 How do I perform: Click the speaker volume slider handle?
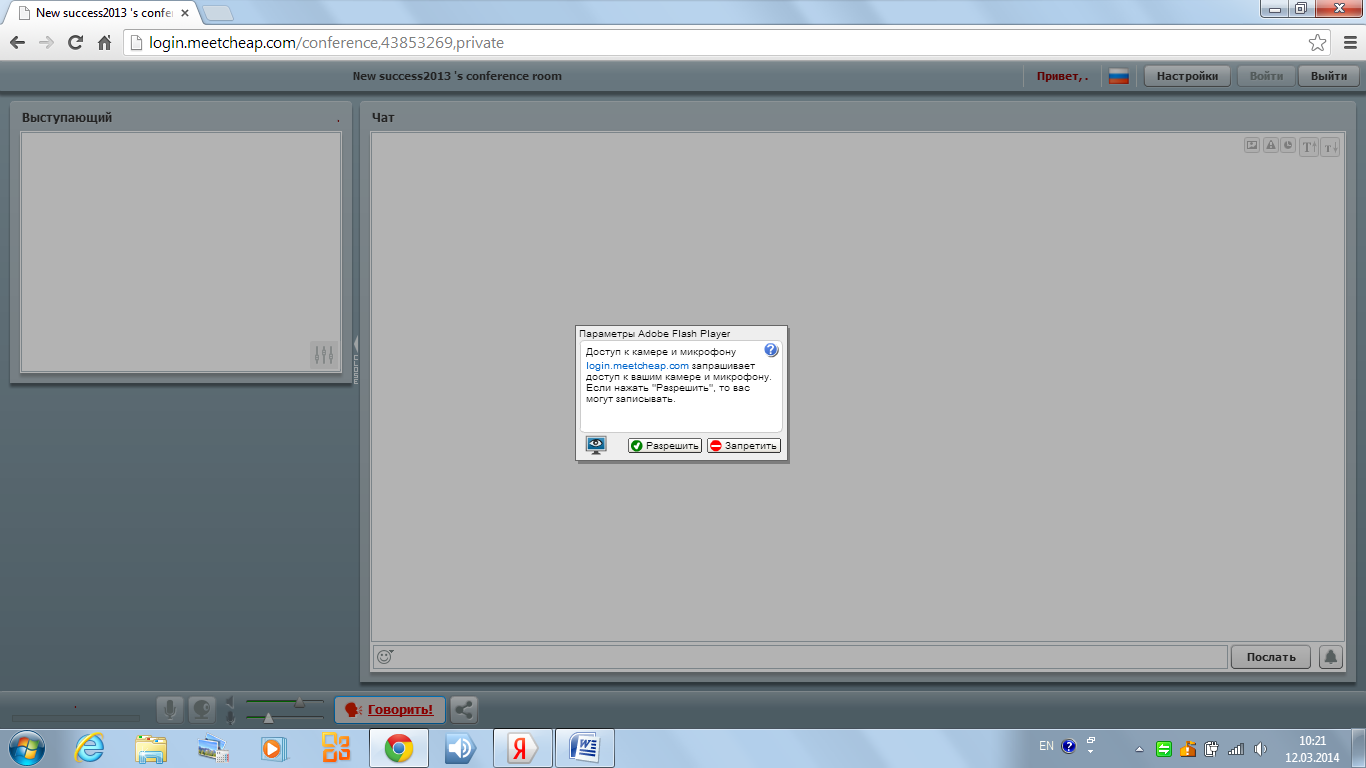coord(299,704)
